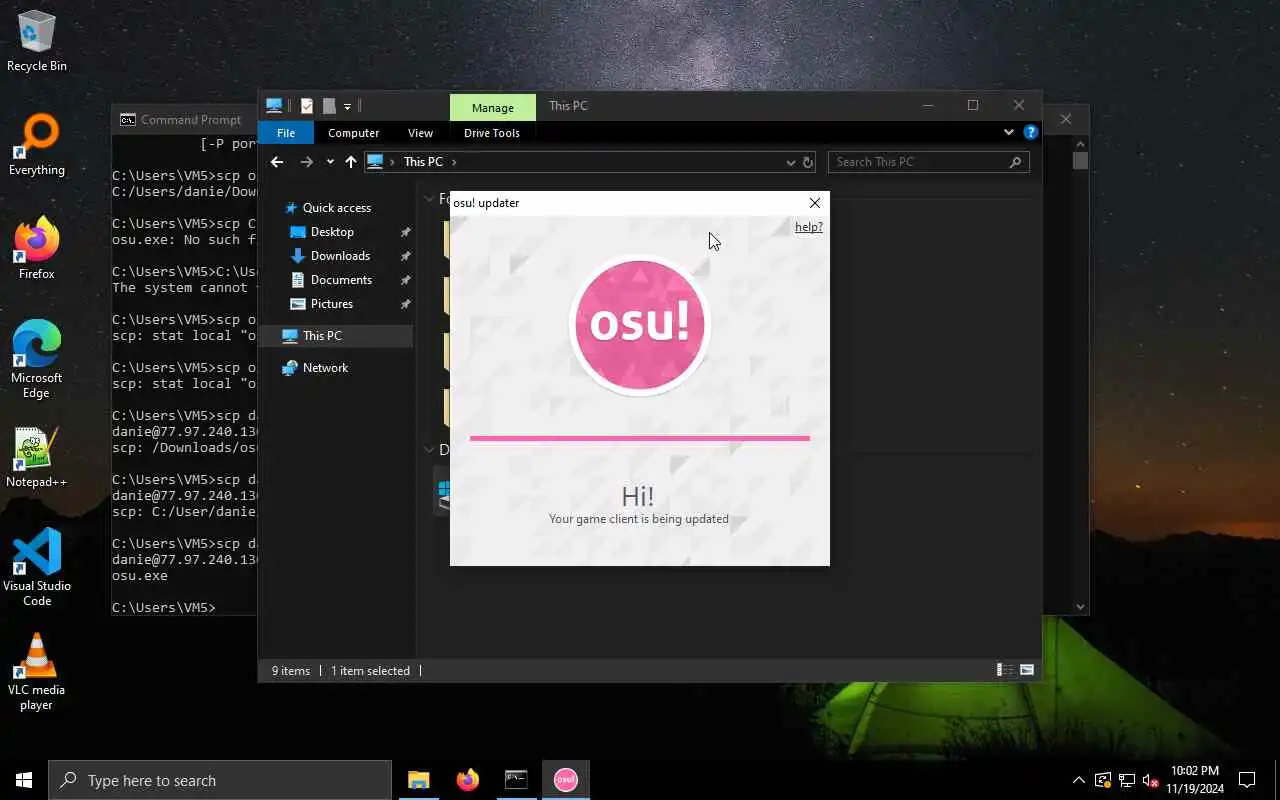Click the help? link in osu! updater
Screen dimensions: 1280x800
(808, 227)
